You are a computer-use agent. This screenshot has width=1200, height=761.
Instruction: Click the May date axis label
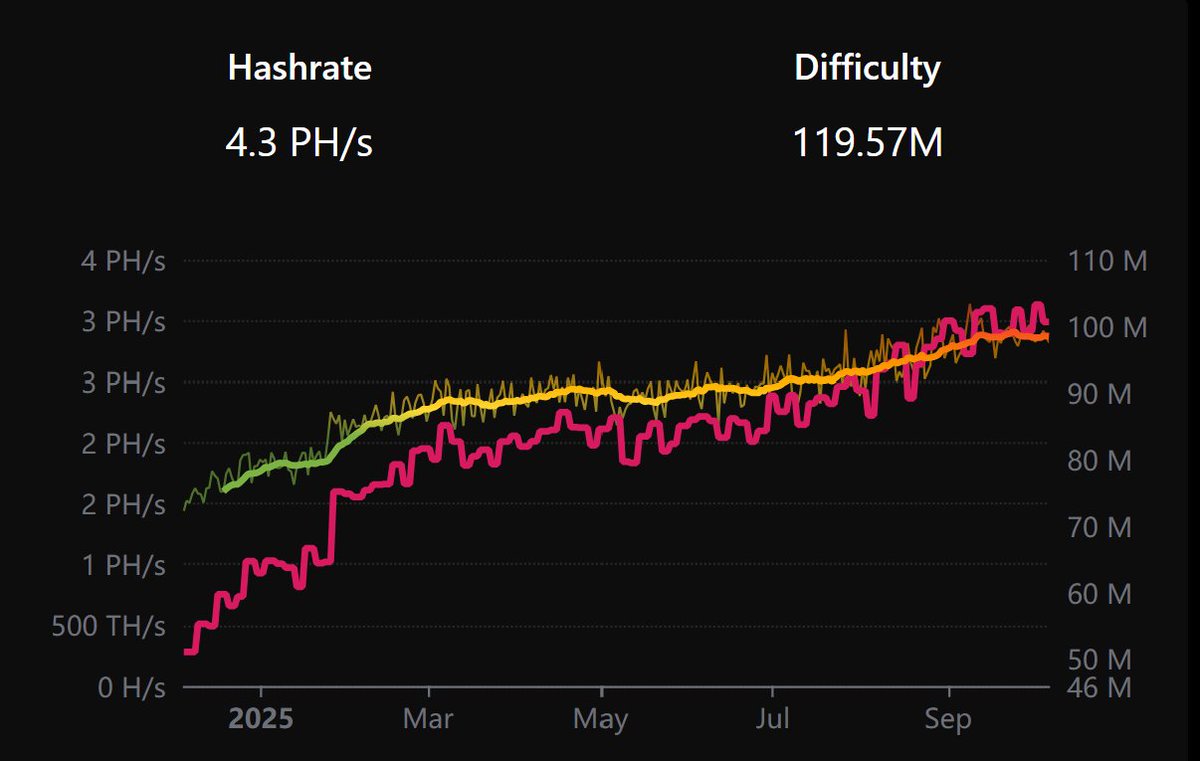pos(601,720)
